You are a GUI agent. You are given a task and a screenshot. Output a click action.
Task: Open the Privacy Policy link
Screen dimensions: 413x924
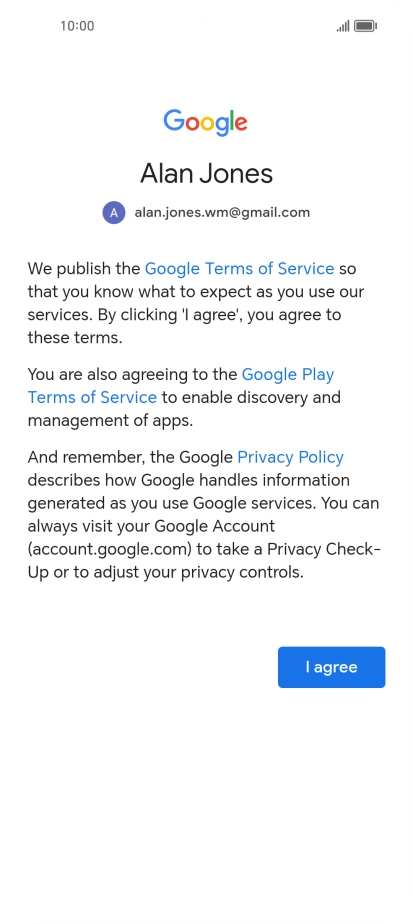(290, 457)
